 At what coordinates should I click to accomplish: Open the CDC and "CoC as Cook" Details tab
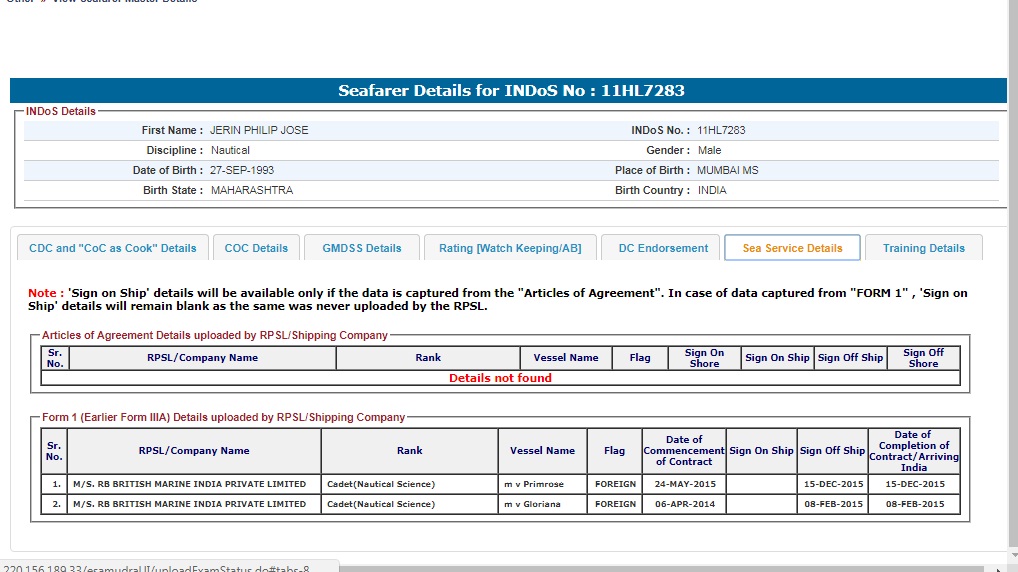click(113, 248)
